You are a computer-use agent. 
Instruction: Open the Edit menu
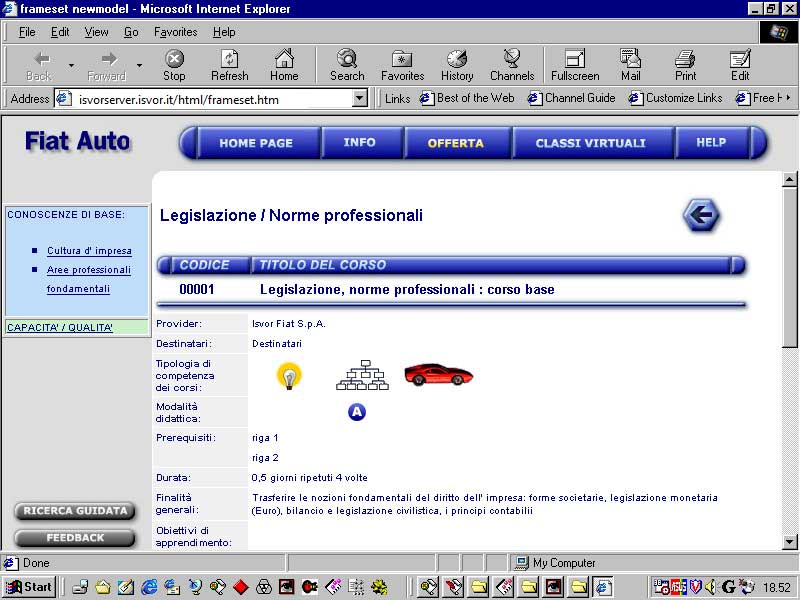(60, 32)
